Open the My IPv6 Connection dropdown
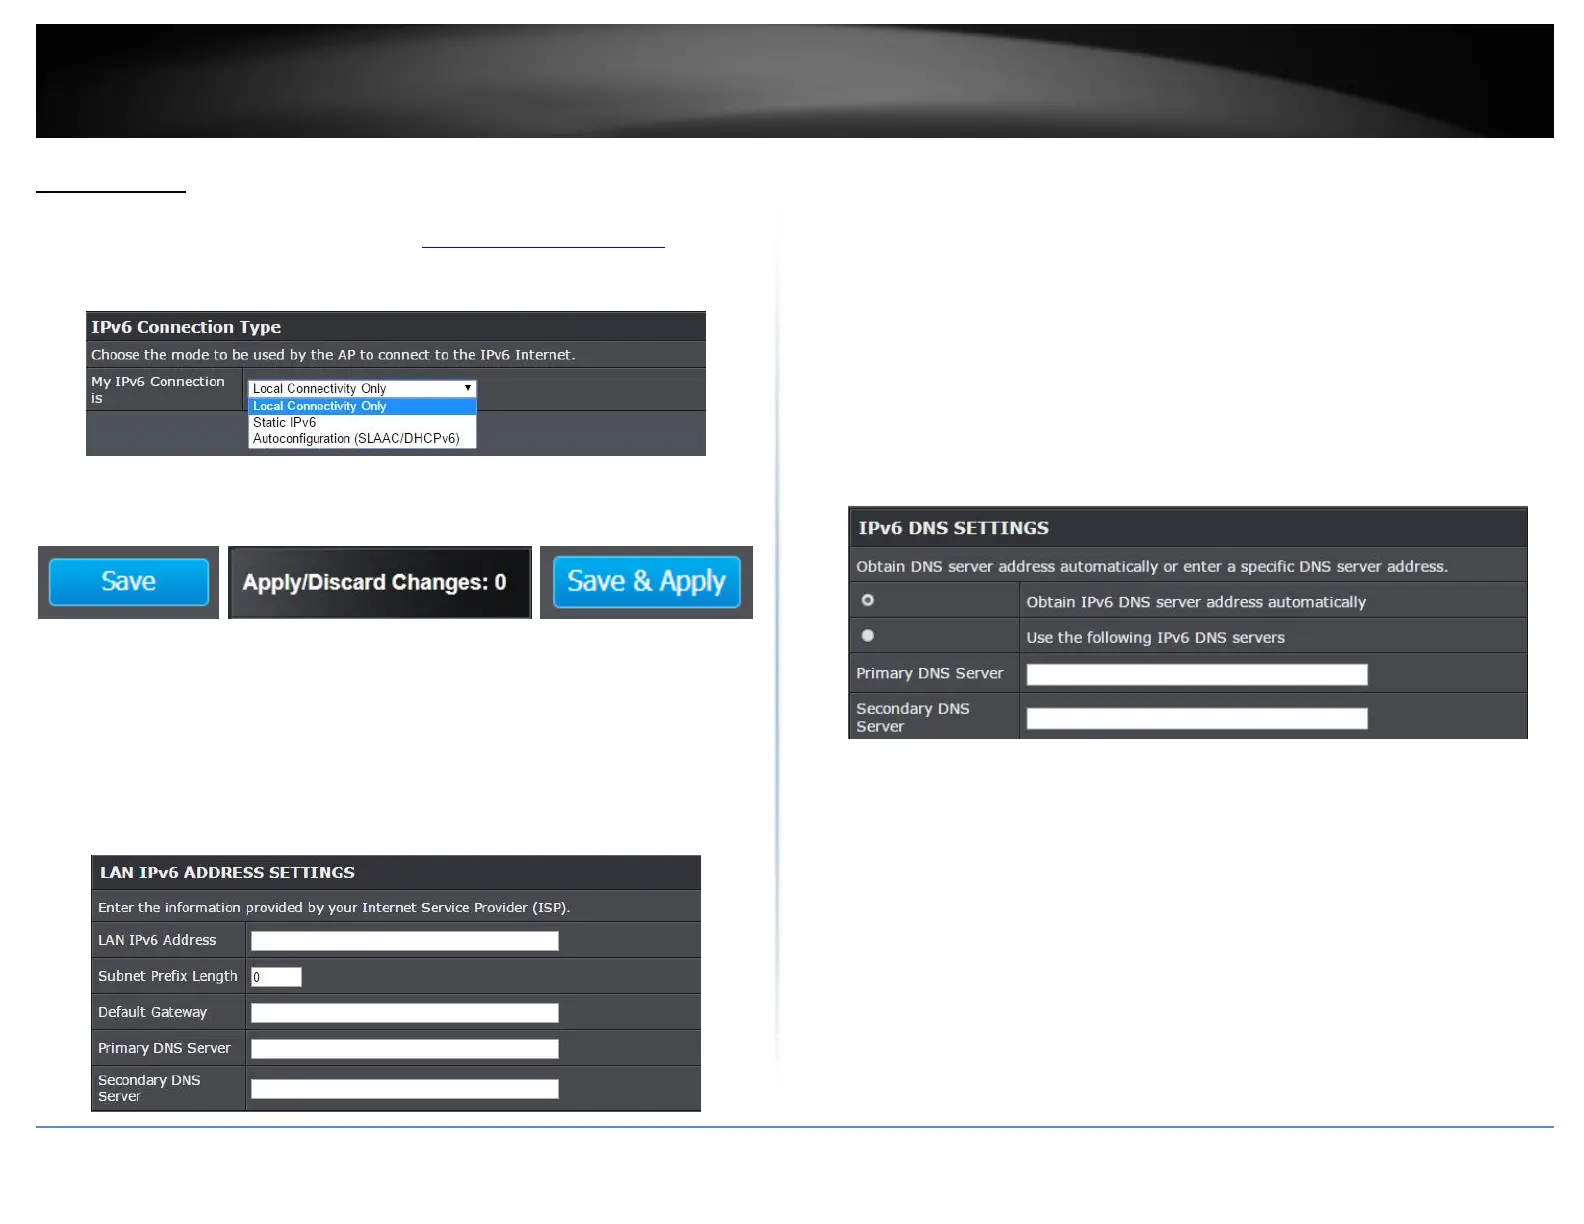 click(362, 388)
